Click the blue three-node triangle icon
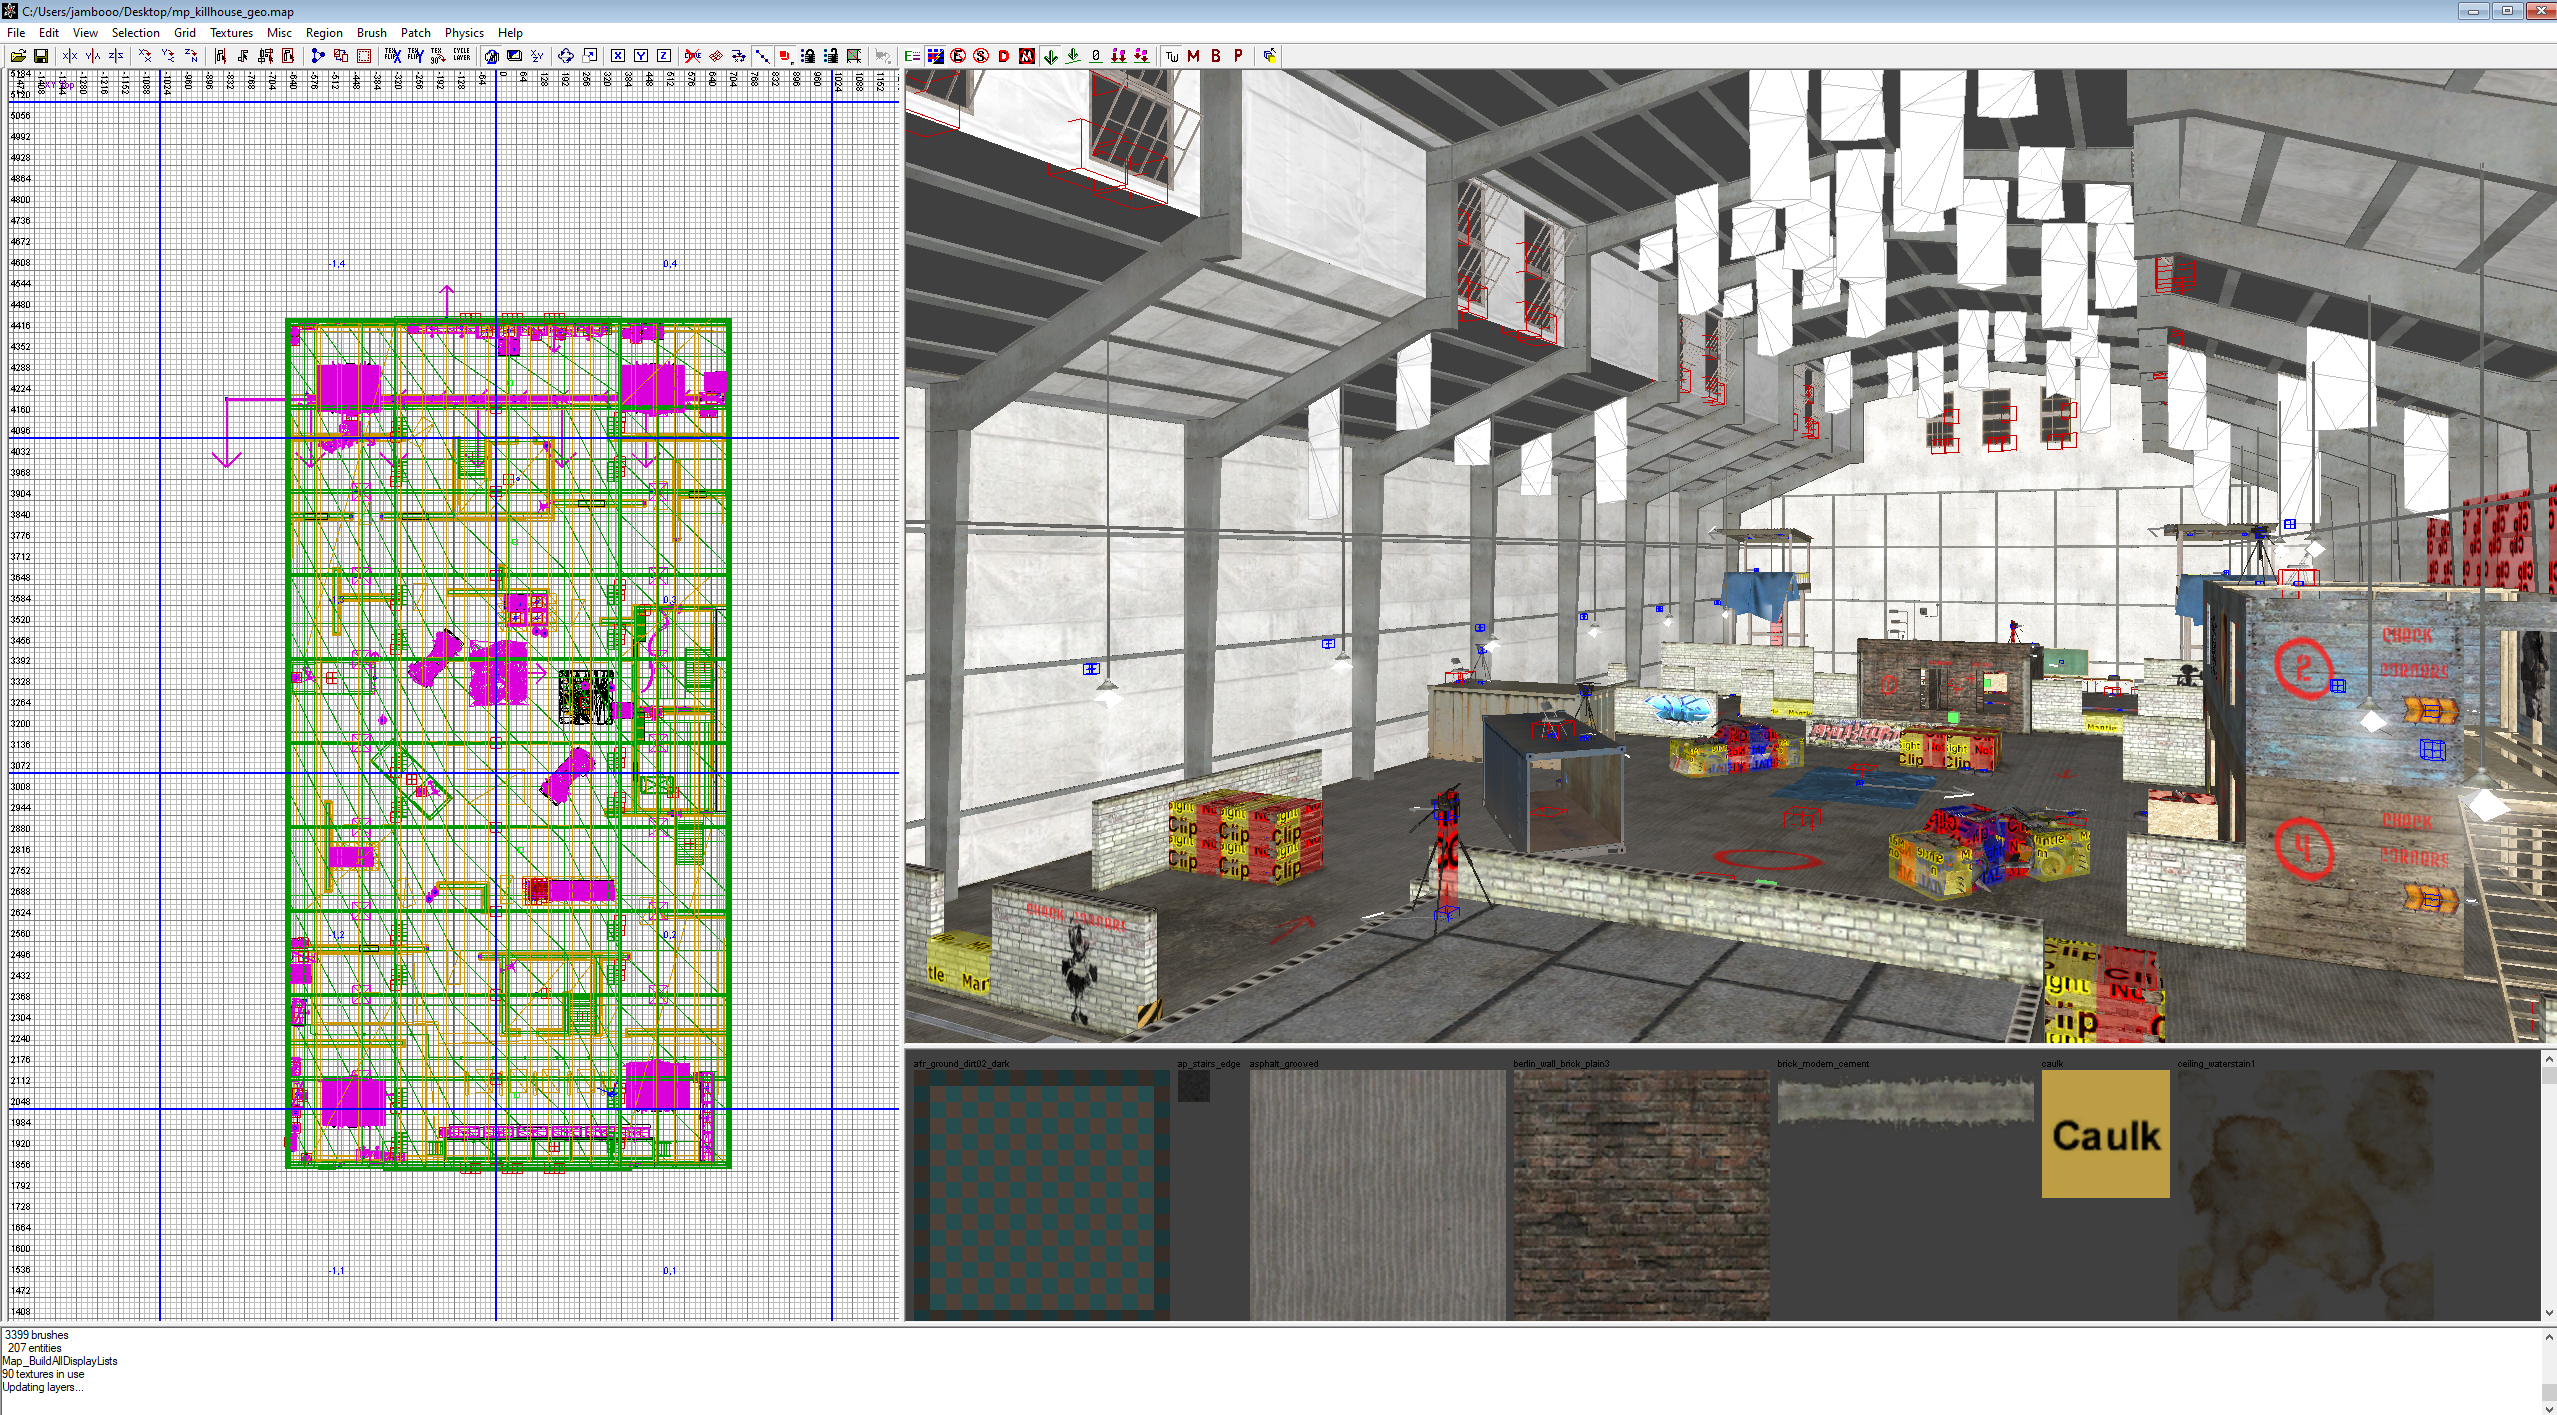The height and width of the screenshot is (1415, 2557). pos(318,56)
